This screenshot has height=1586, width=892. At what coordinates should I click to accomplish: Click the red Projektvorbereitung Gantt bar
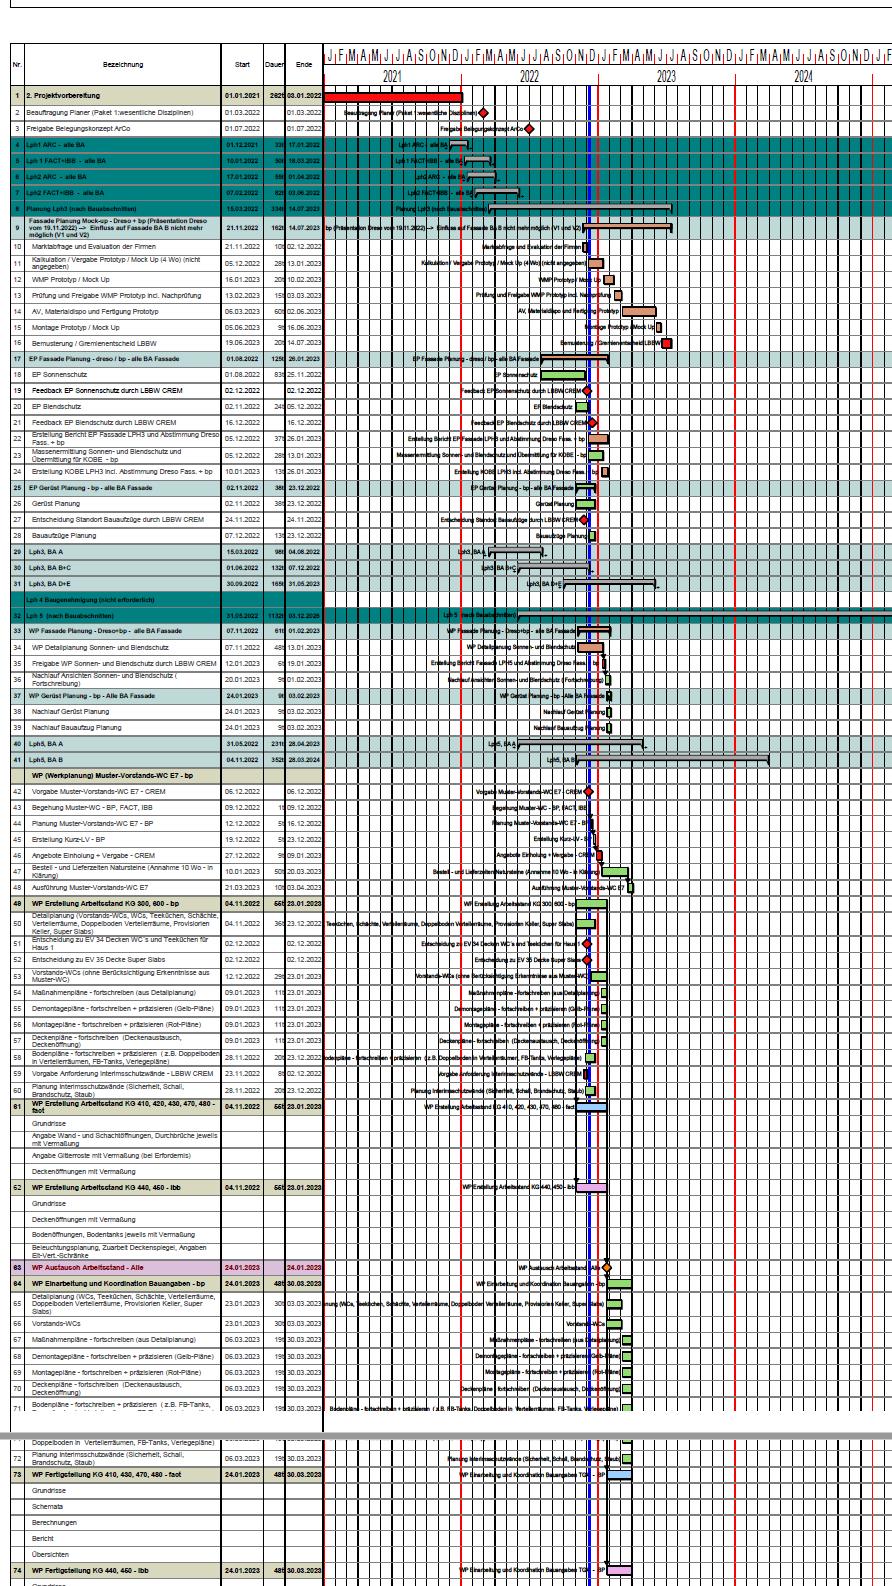(x=394, y=97)
